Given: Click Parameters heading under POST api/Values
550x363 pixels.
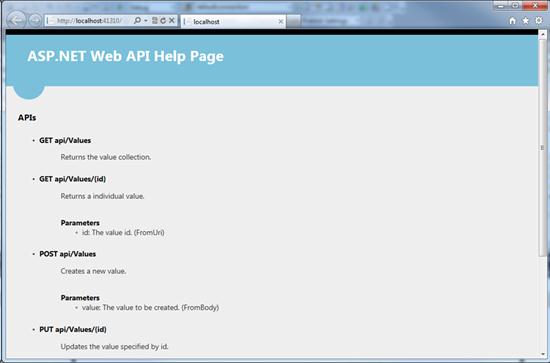Looking at the screenshot, I should point(80,298).
